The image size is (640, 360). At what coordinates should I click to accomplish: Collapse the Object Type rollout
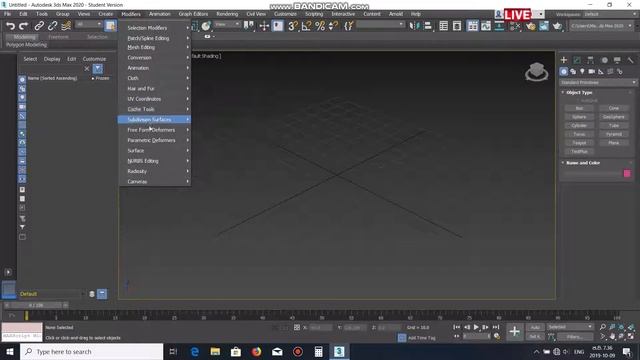579,93
